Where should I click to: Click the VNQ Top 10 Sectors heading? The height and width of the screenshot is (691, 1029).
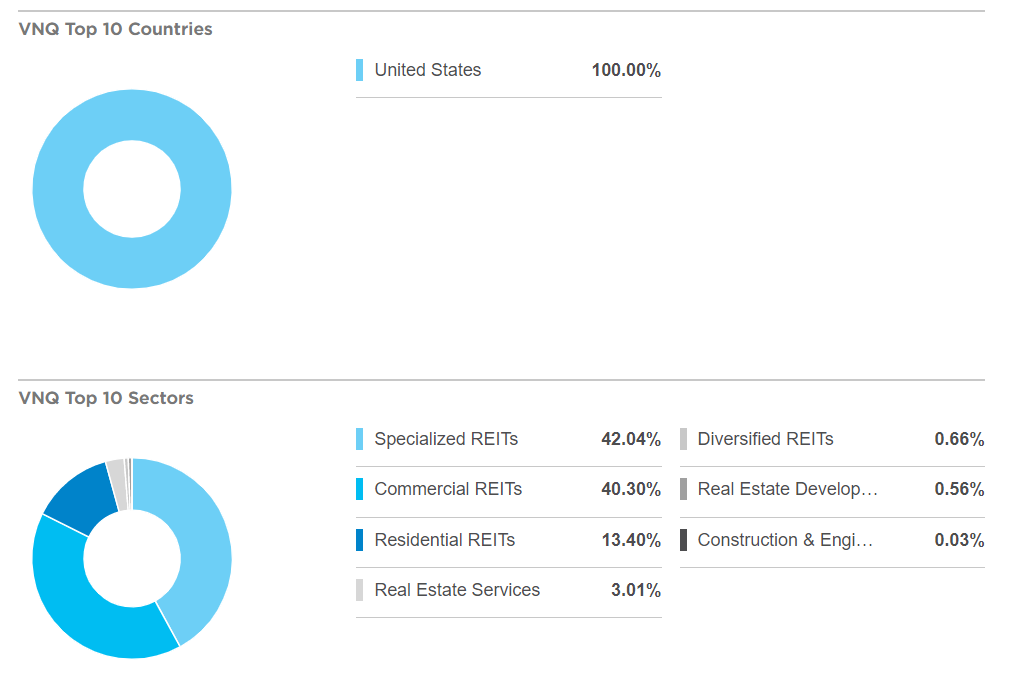[x=106, y=398]
